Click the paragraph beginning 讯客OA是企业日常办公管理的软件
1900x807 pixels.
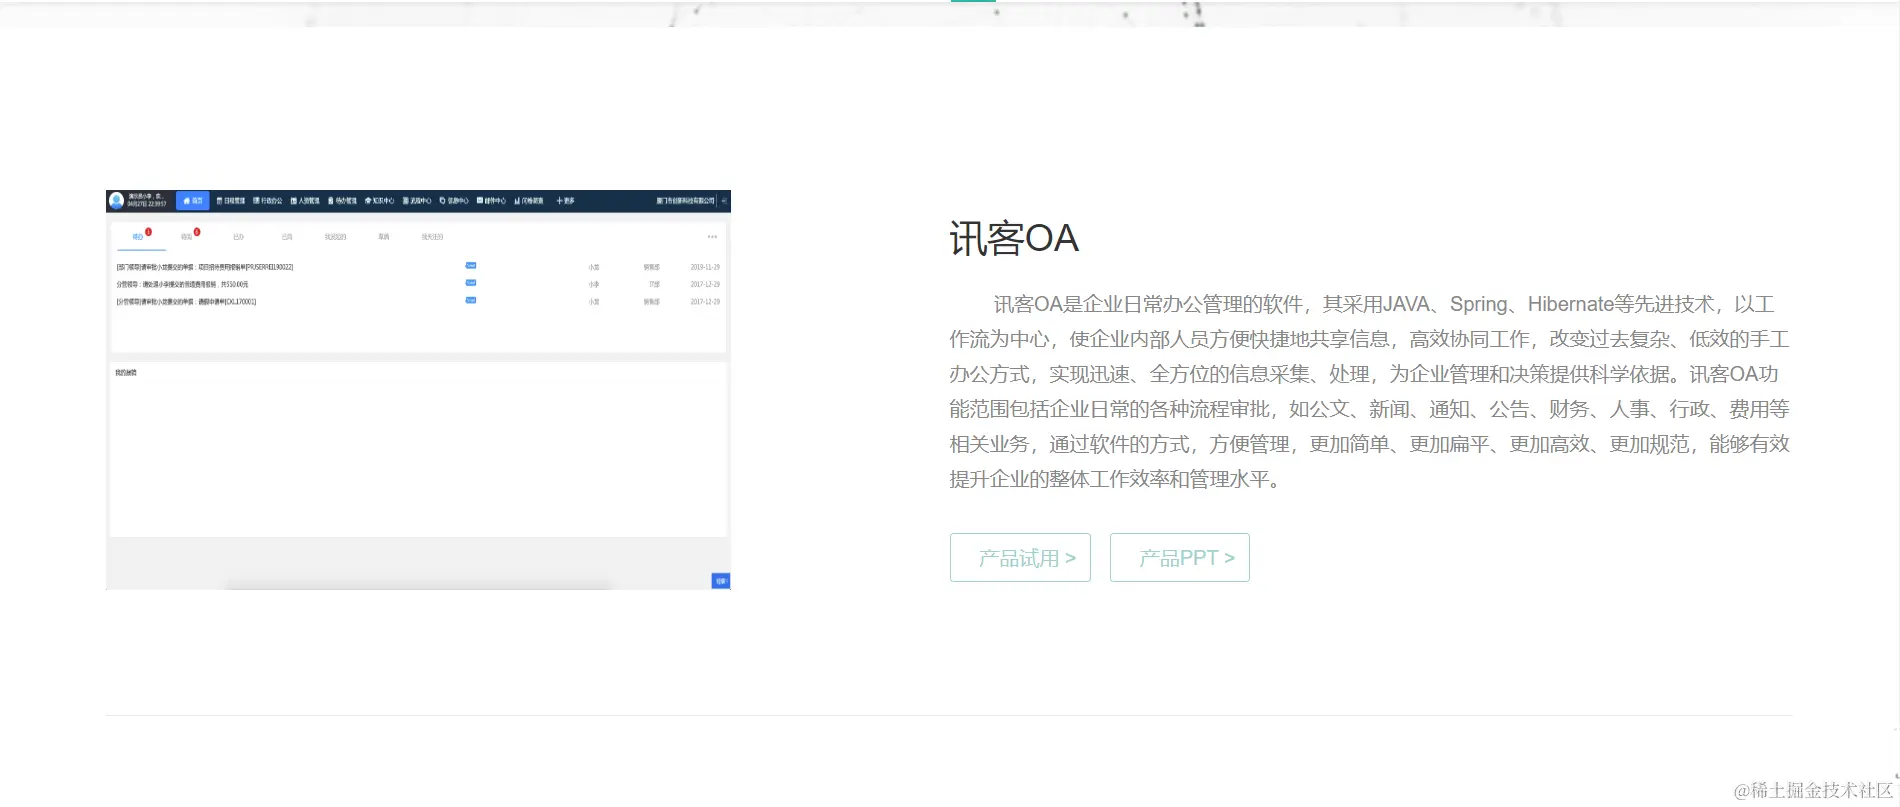1369,391
